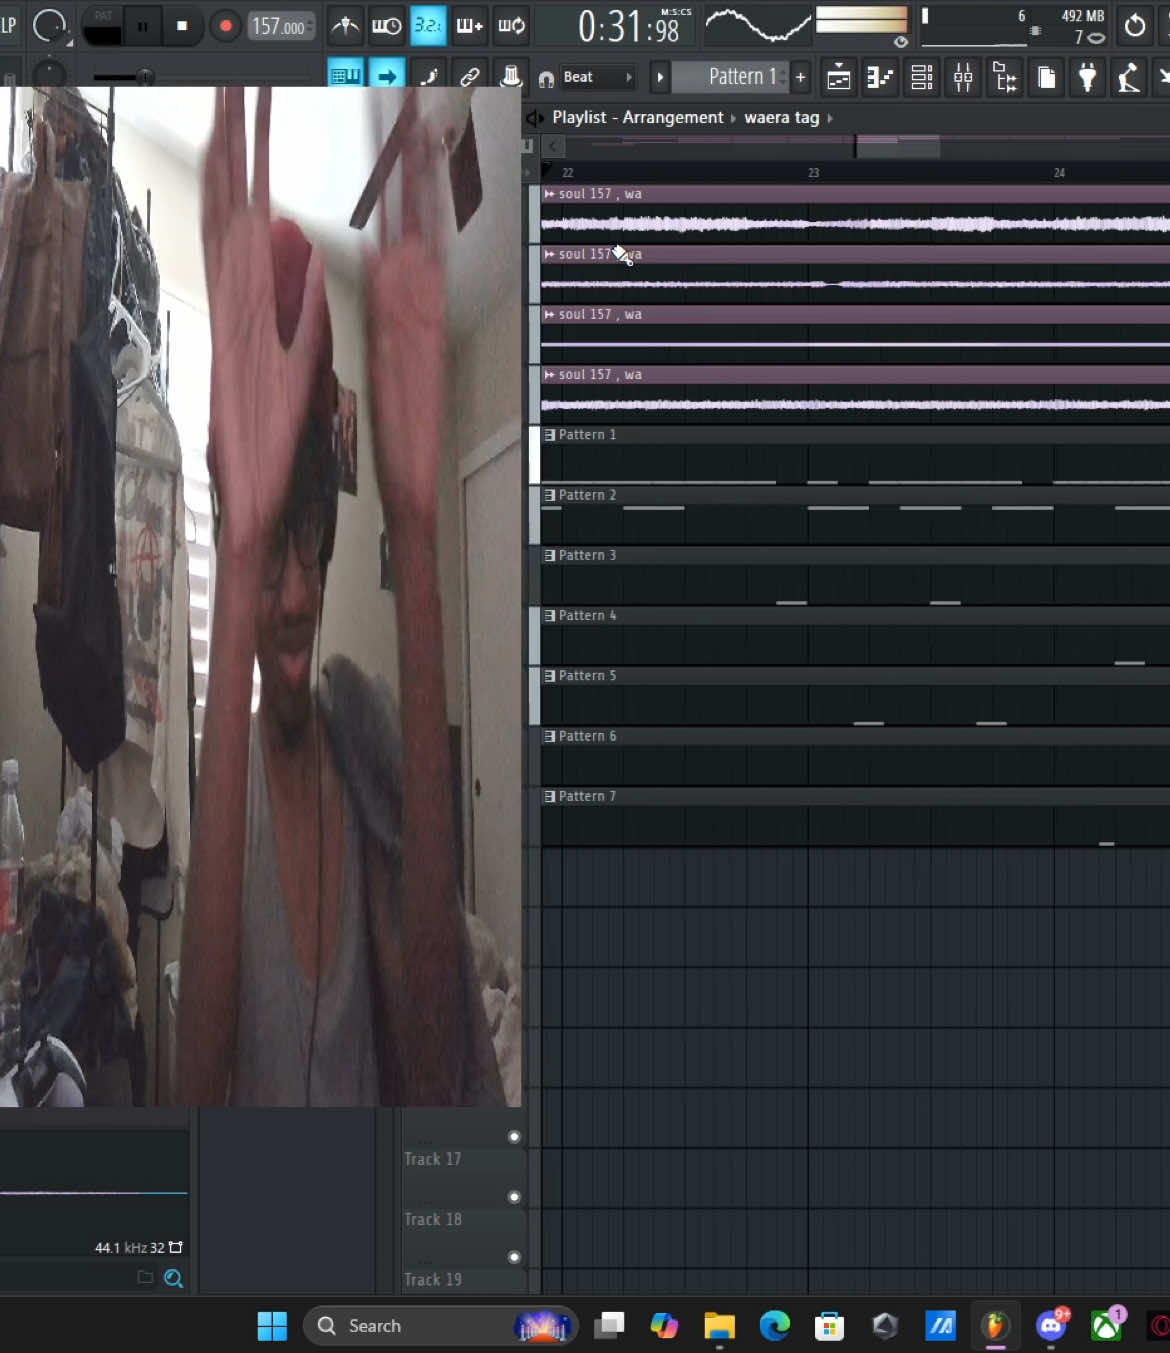Click the playlist back arrow button
This screenshot has height=1353, width=1170.
pos(552,147)
